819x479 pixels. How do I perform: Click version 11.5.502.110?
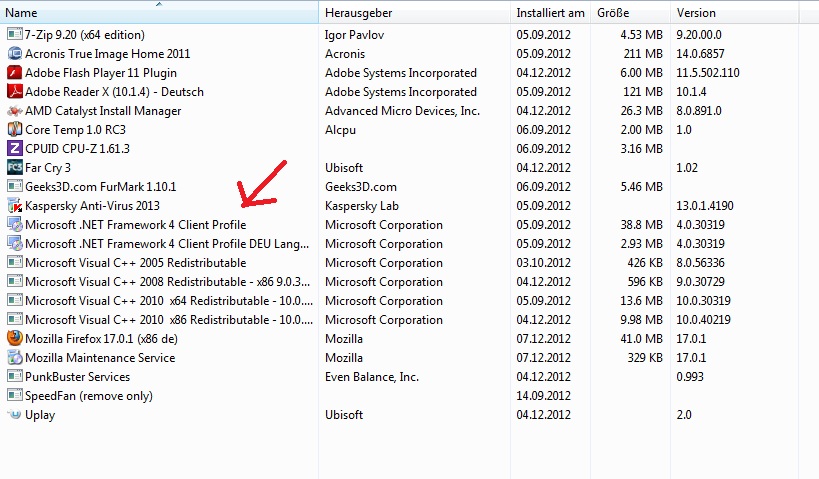[708, 73]
